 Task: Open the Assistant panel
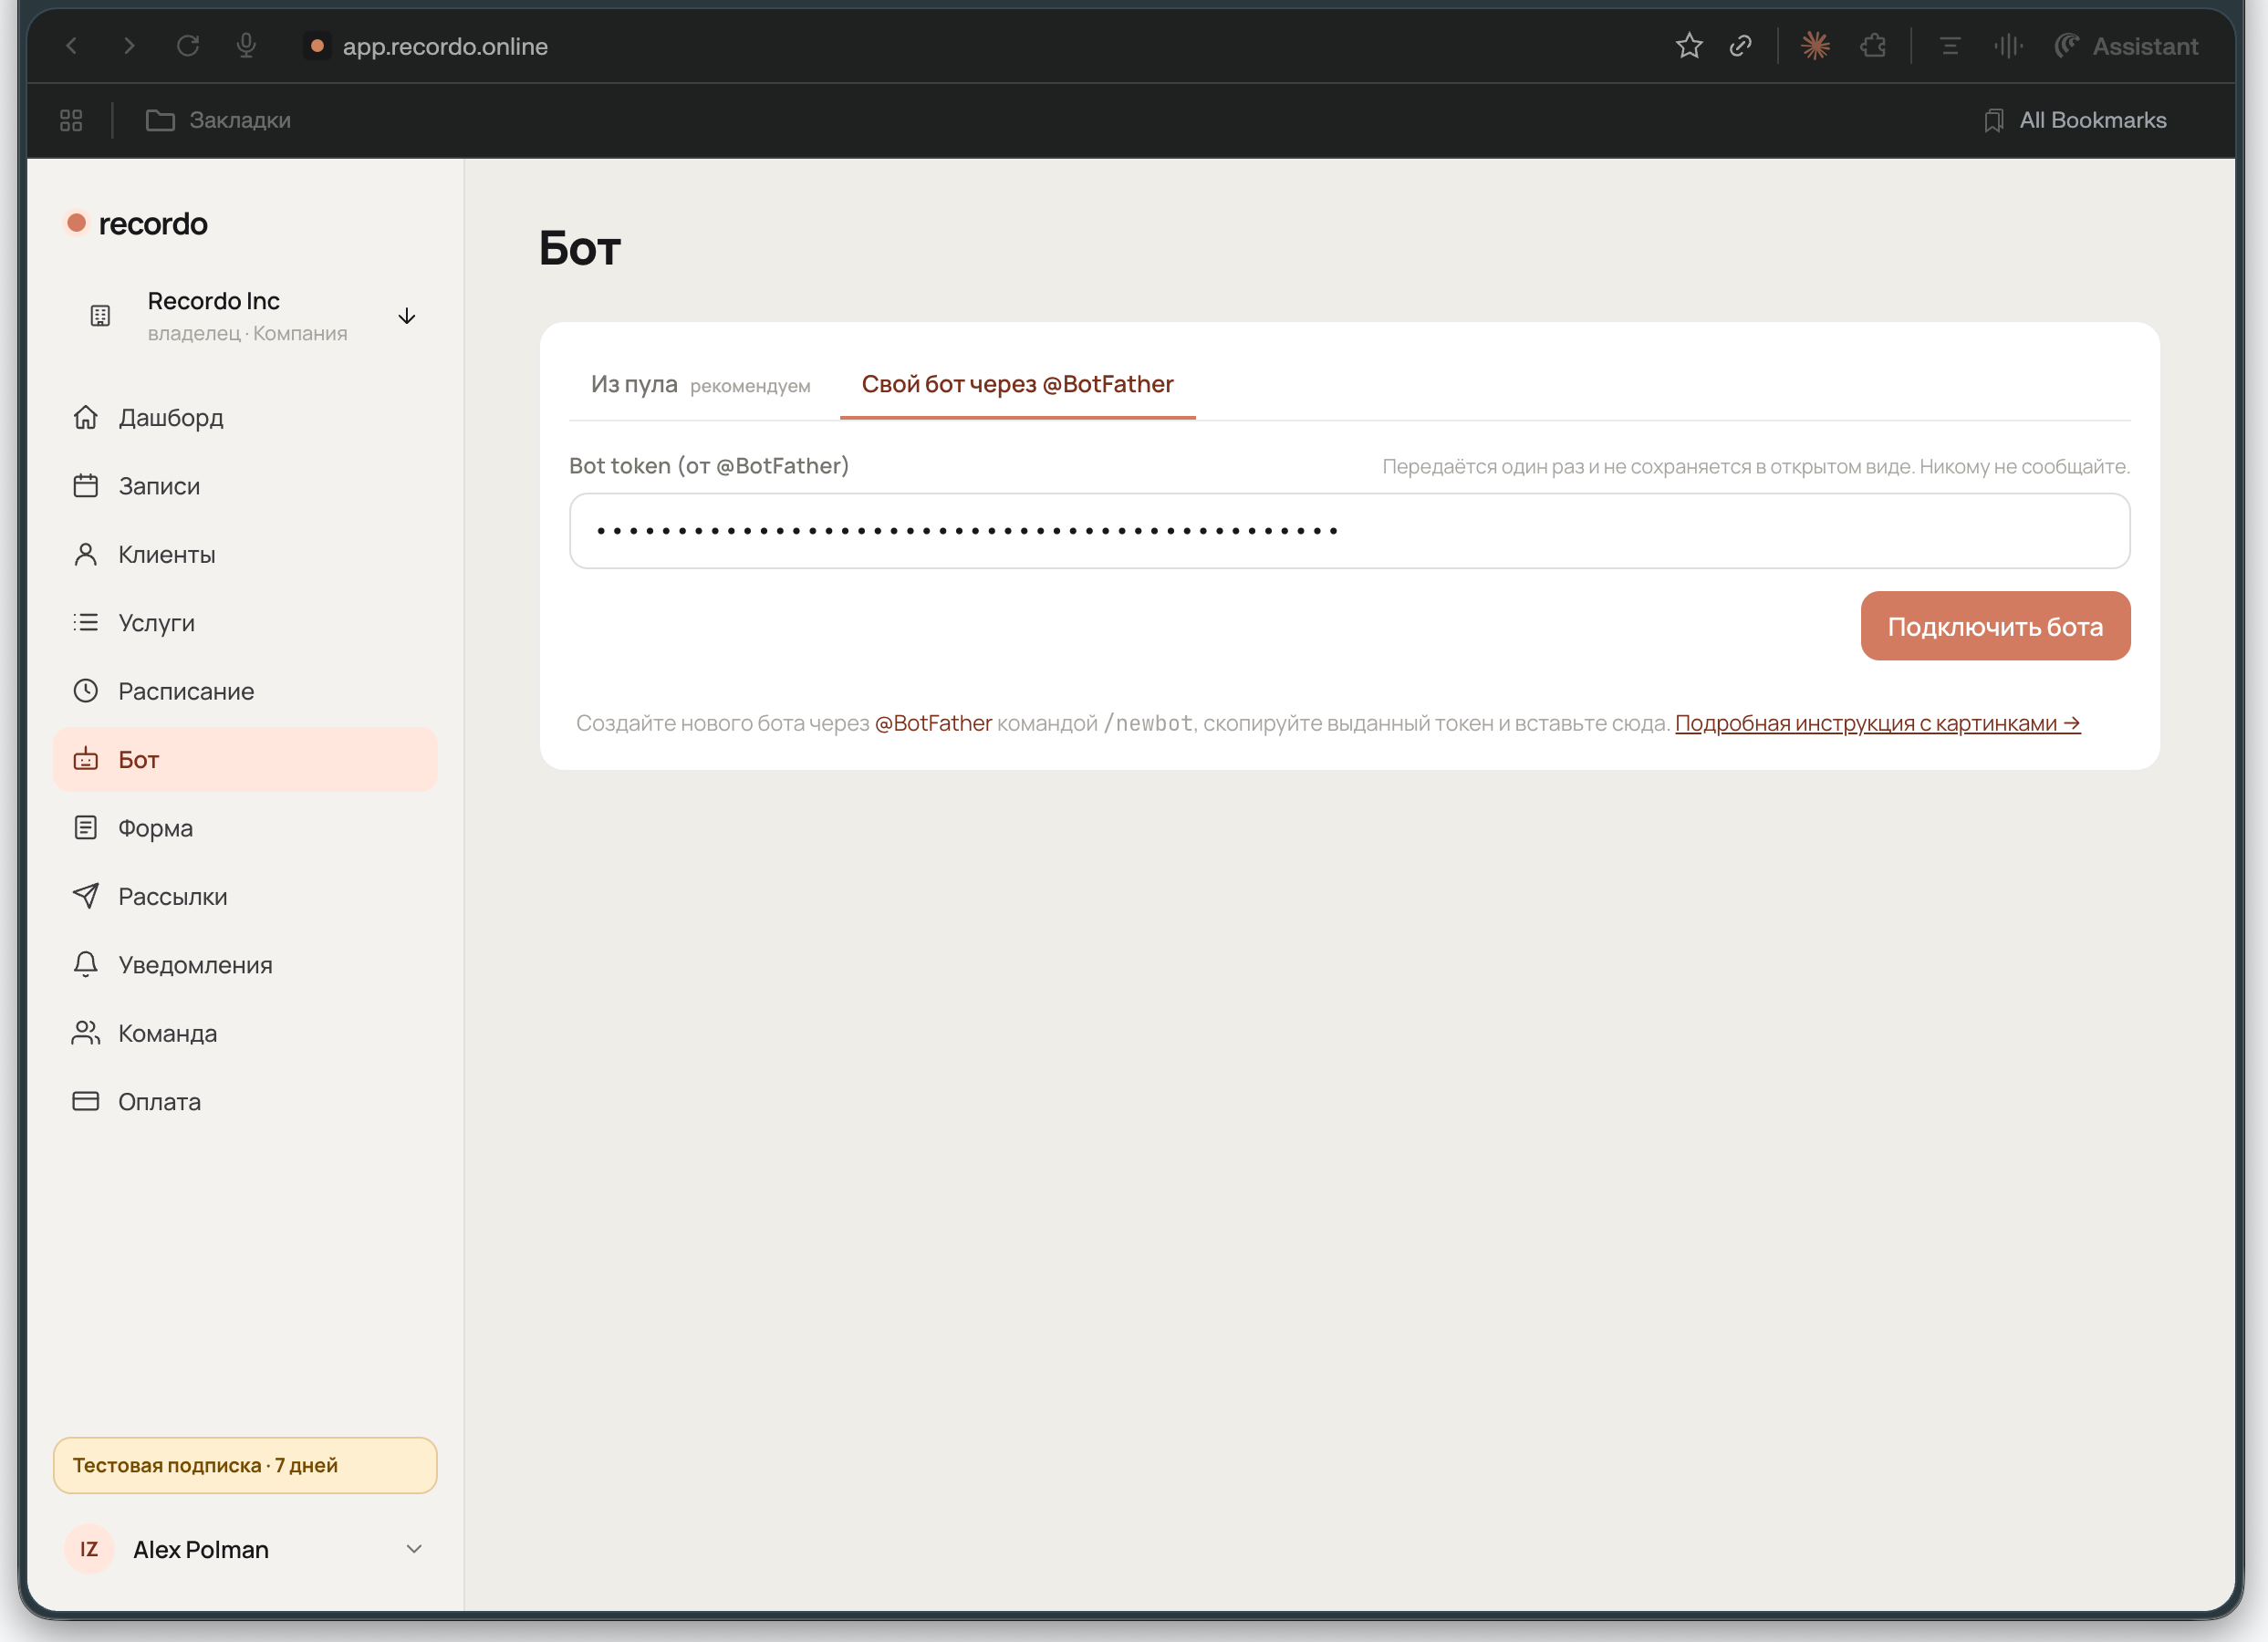click(x=2126, y=46)
